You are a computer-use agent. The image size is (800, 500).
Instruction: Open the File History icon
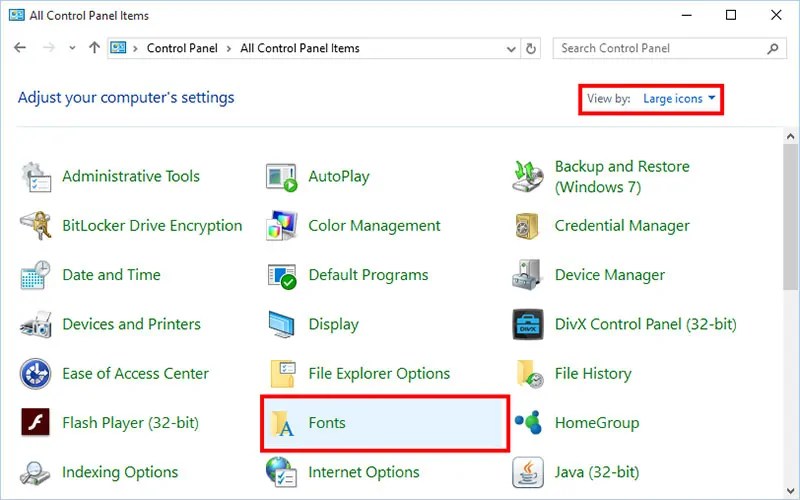(x=529, y=374)
